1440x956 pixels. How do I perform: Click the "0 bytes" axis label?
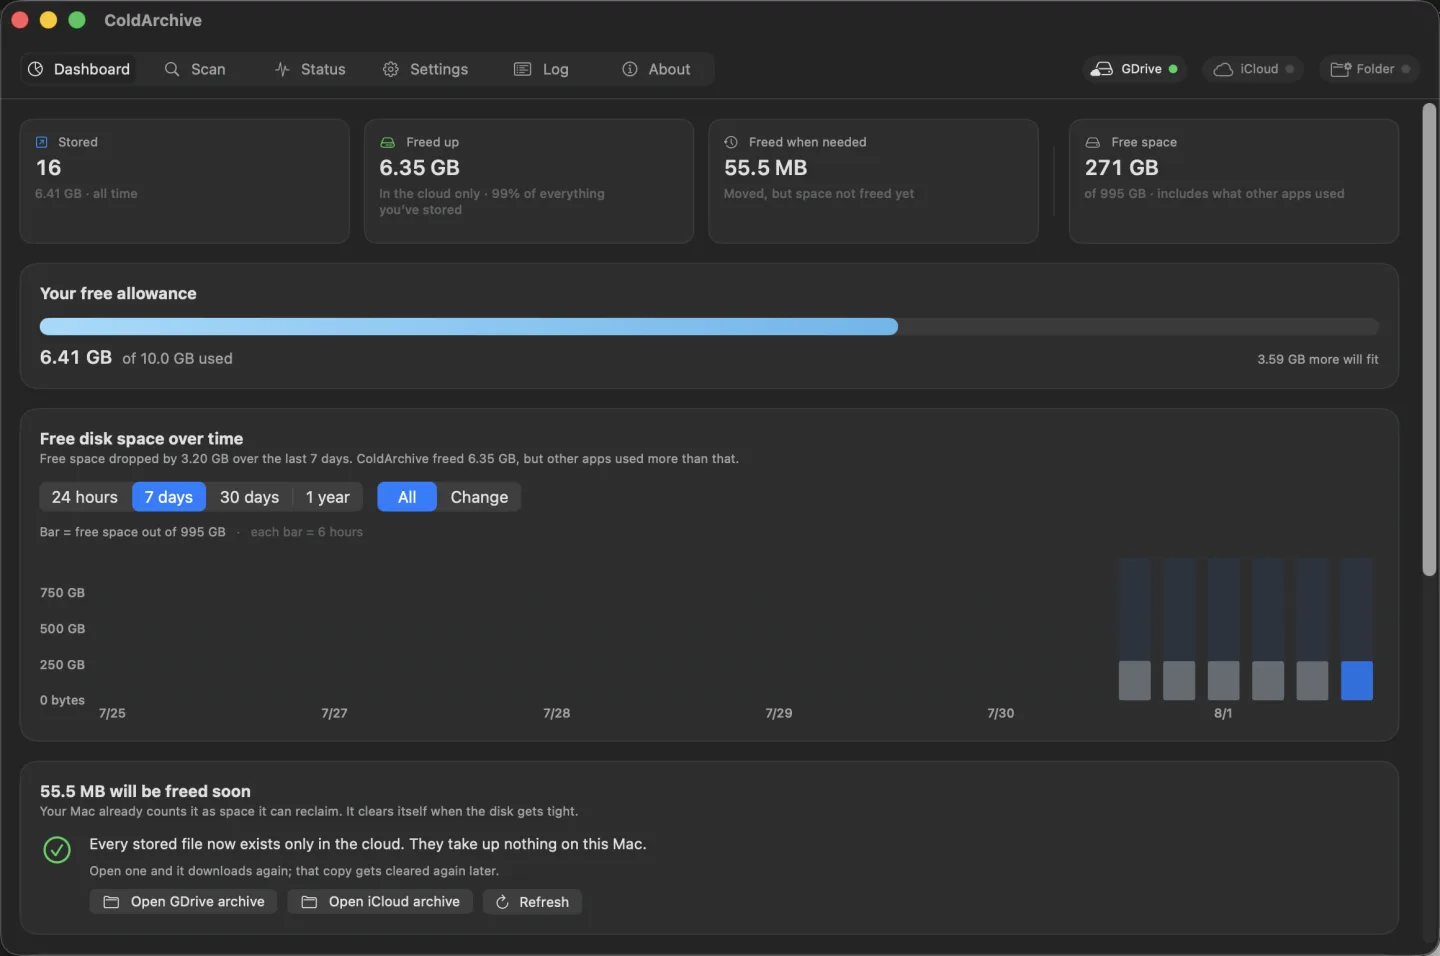click(x=62, y=700)
